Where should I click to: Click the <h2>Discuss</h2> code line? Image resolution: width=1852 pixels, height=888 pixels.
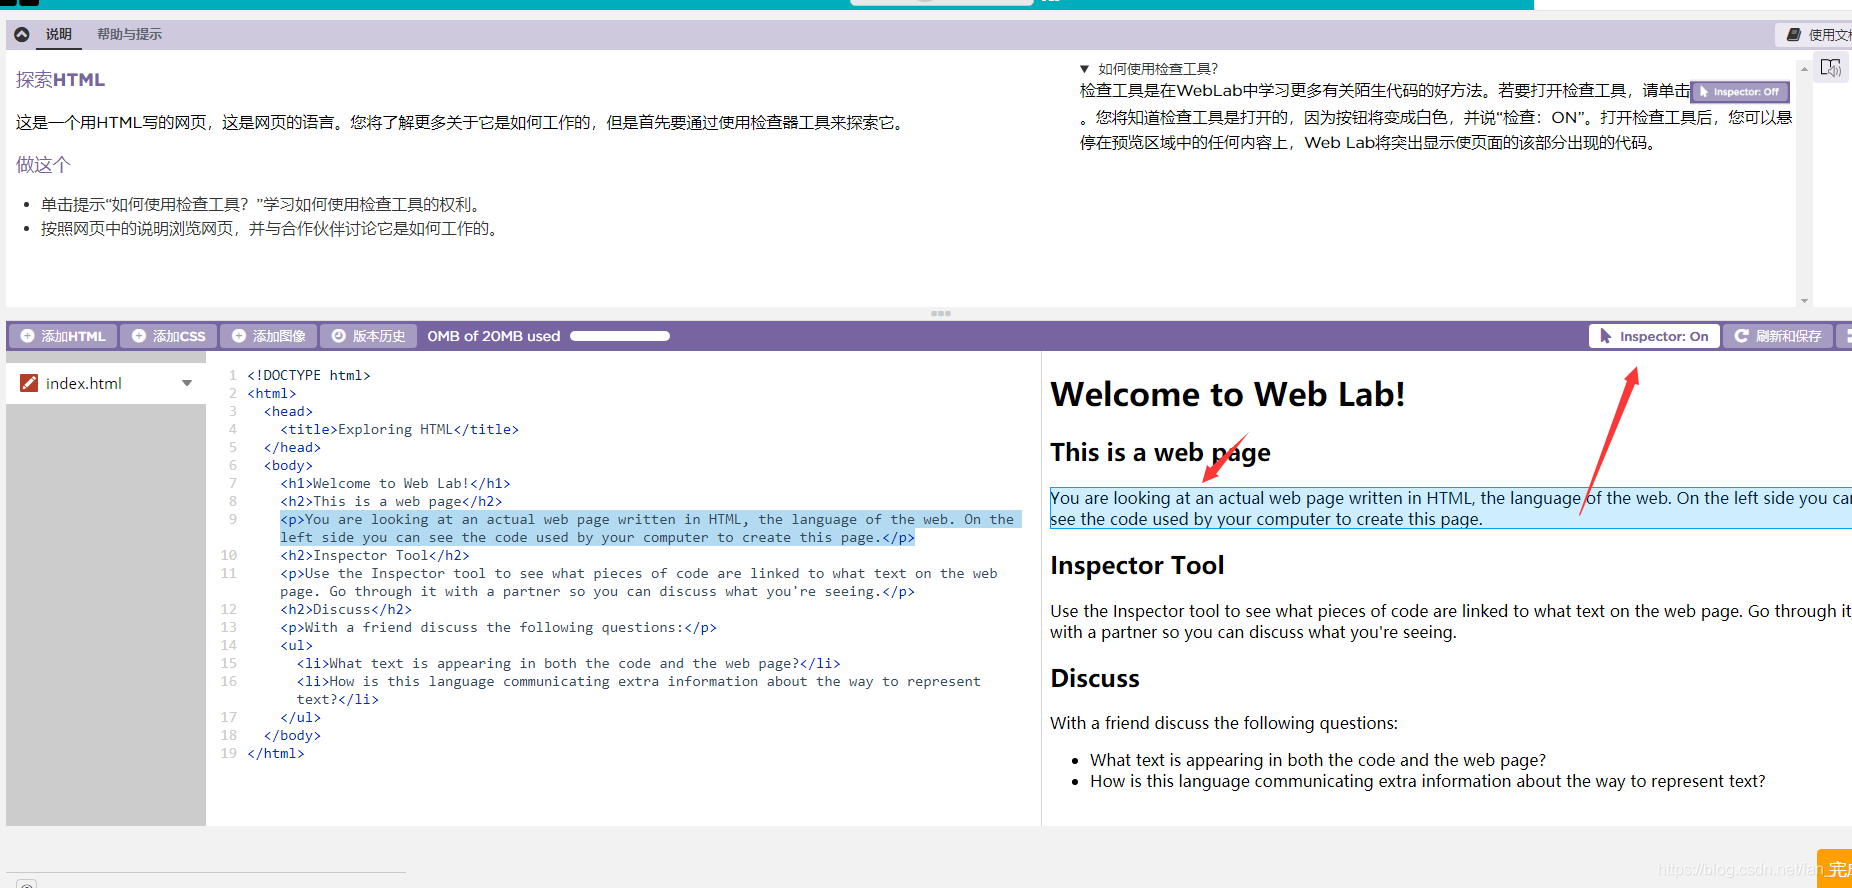coord(346,609)
